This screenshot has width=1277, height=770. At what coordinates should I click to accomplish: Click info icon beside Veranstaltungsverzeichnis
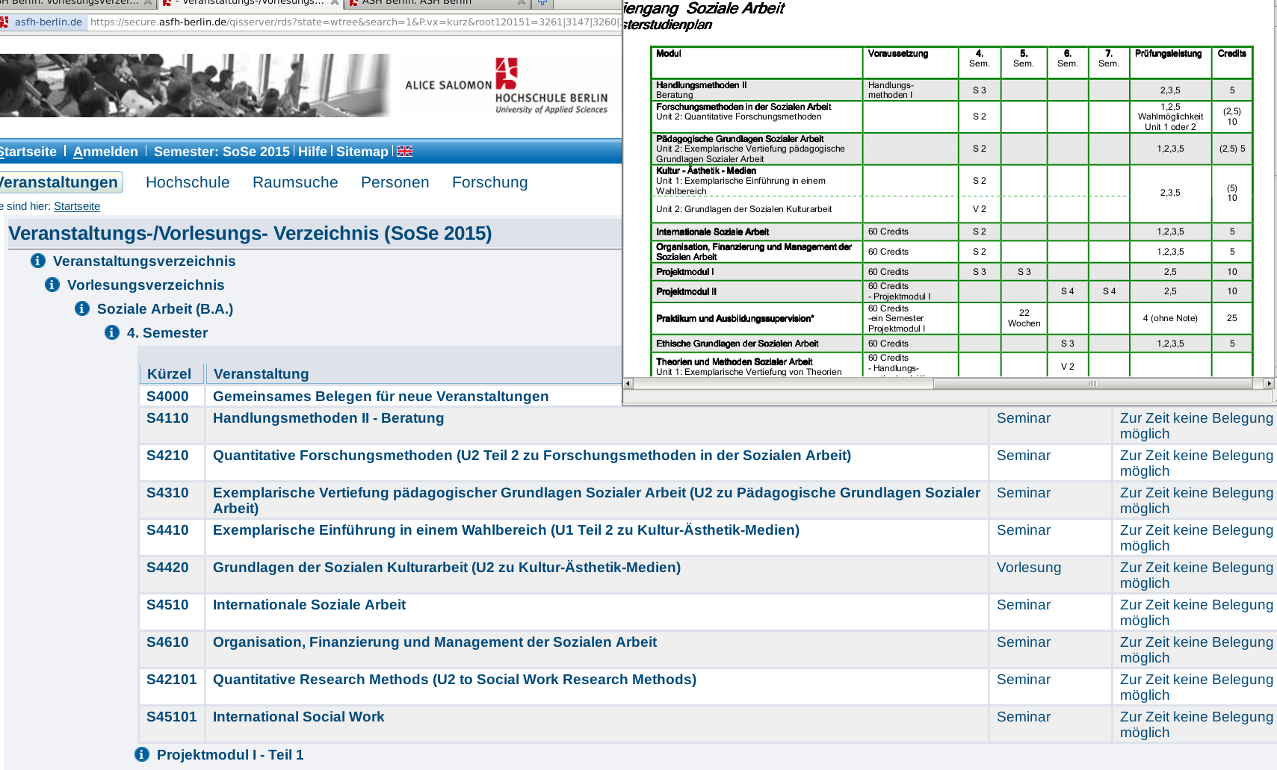[x=38, y=261]
